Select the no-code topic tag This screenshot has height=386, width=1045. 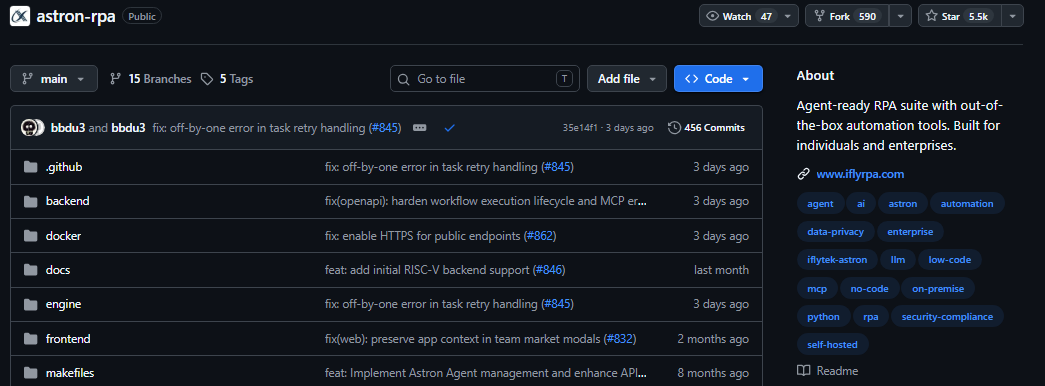(x=869, y=289)
